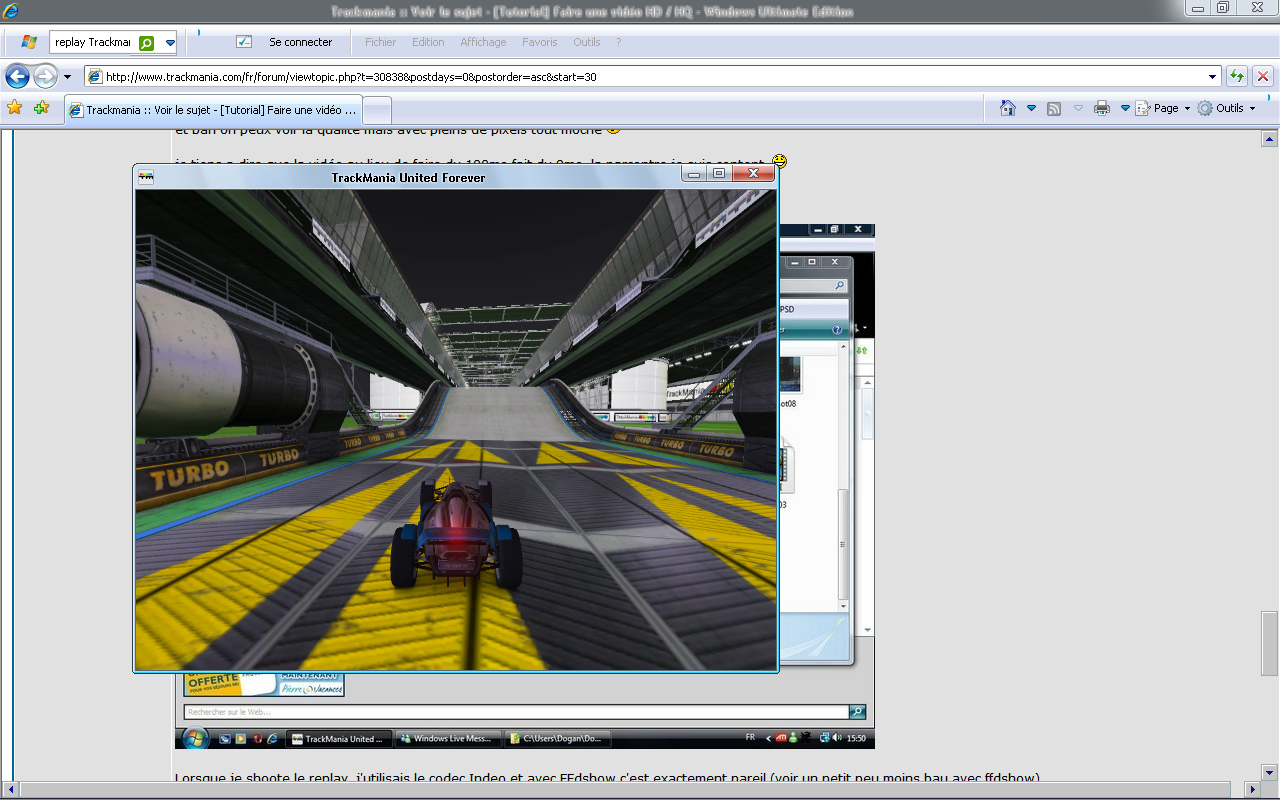
Task: Open the Page dropdown menu
Action: click(x=1163, y=108)
